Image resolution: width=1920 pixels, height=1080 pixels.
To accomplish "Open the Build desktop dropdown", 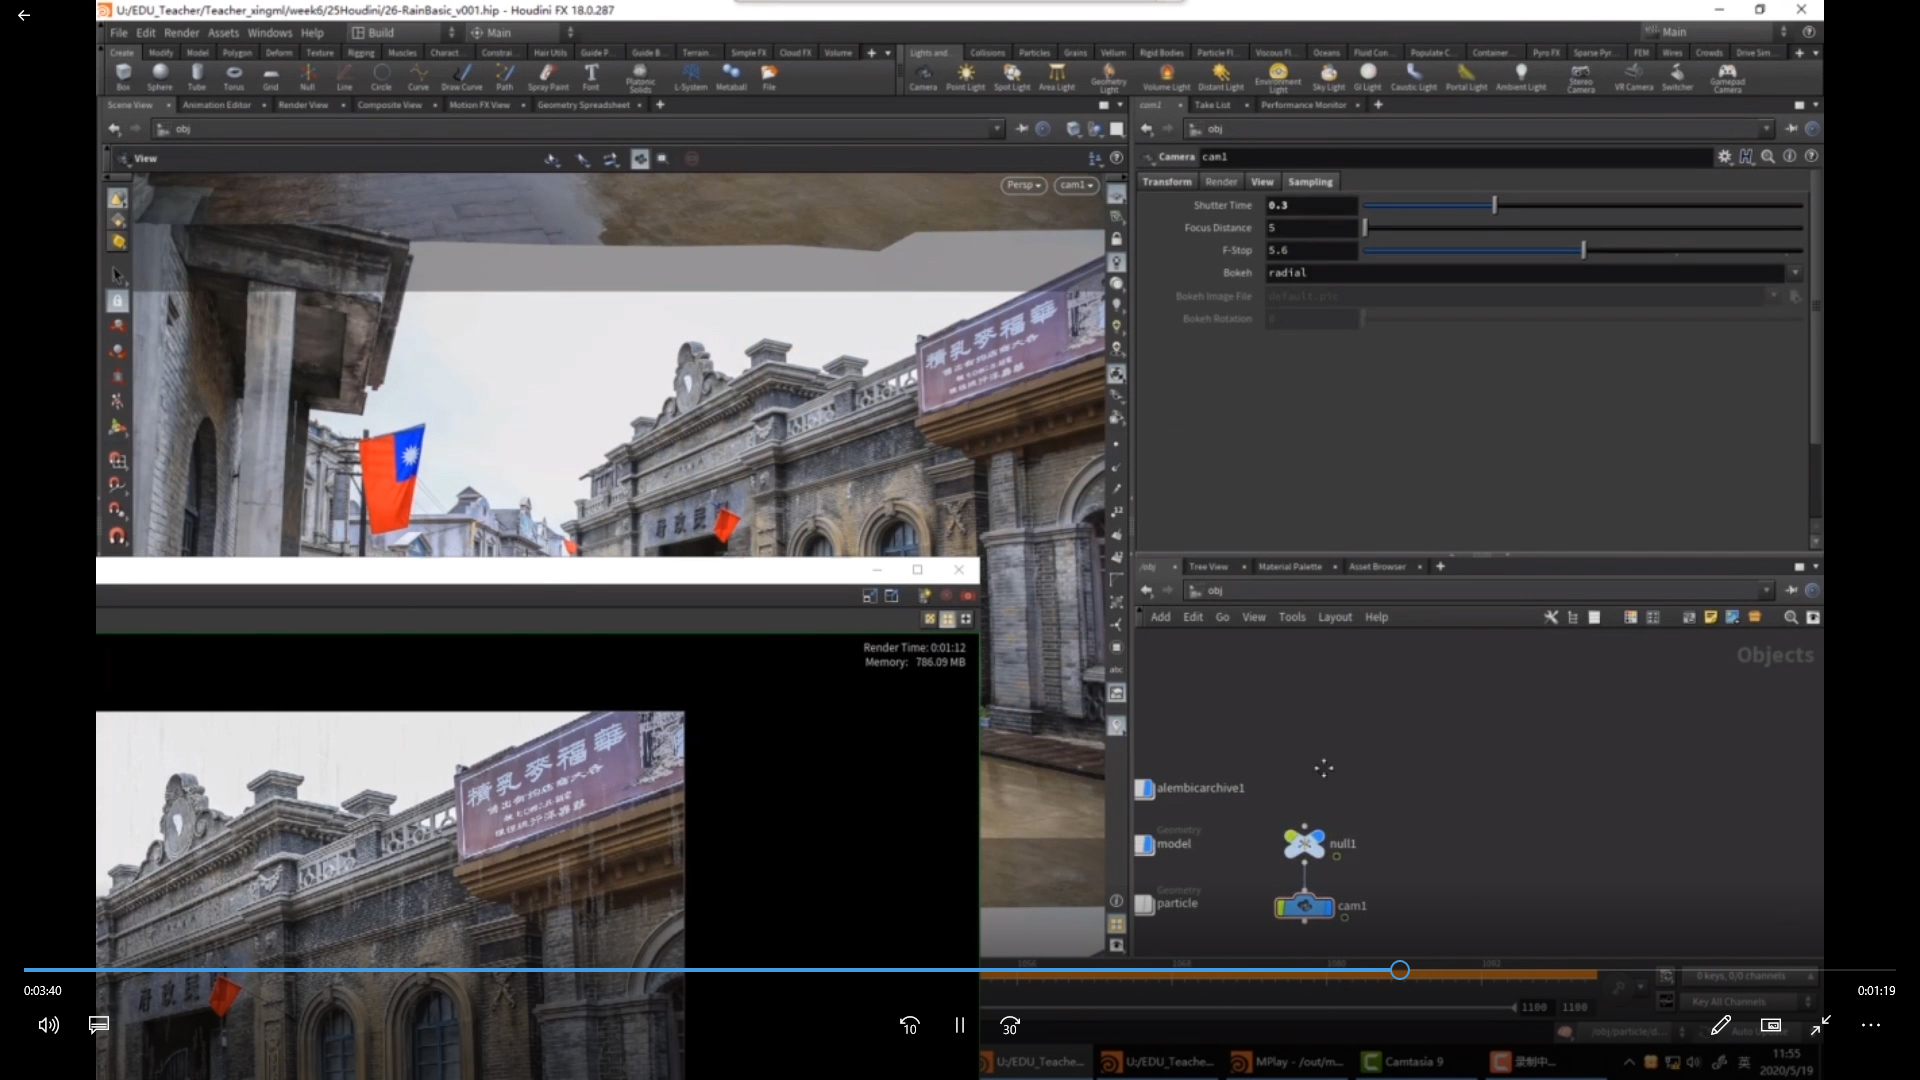I will point(400,32).
